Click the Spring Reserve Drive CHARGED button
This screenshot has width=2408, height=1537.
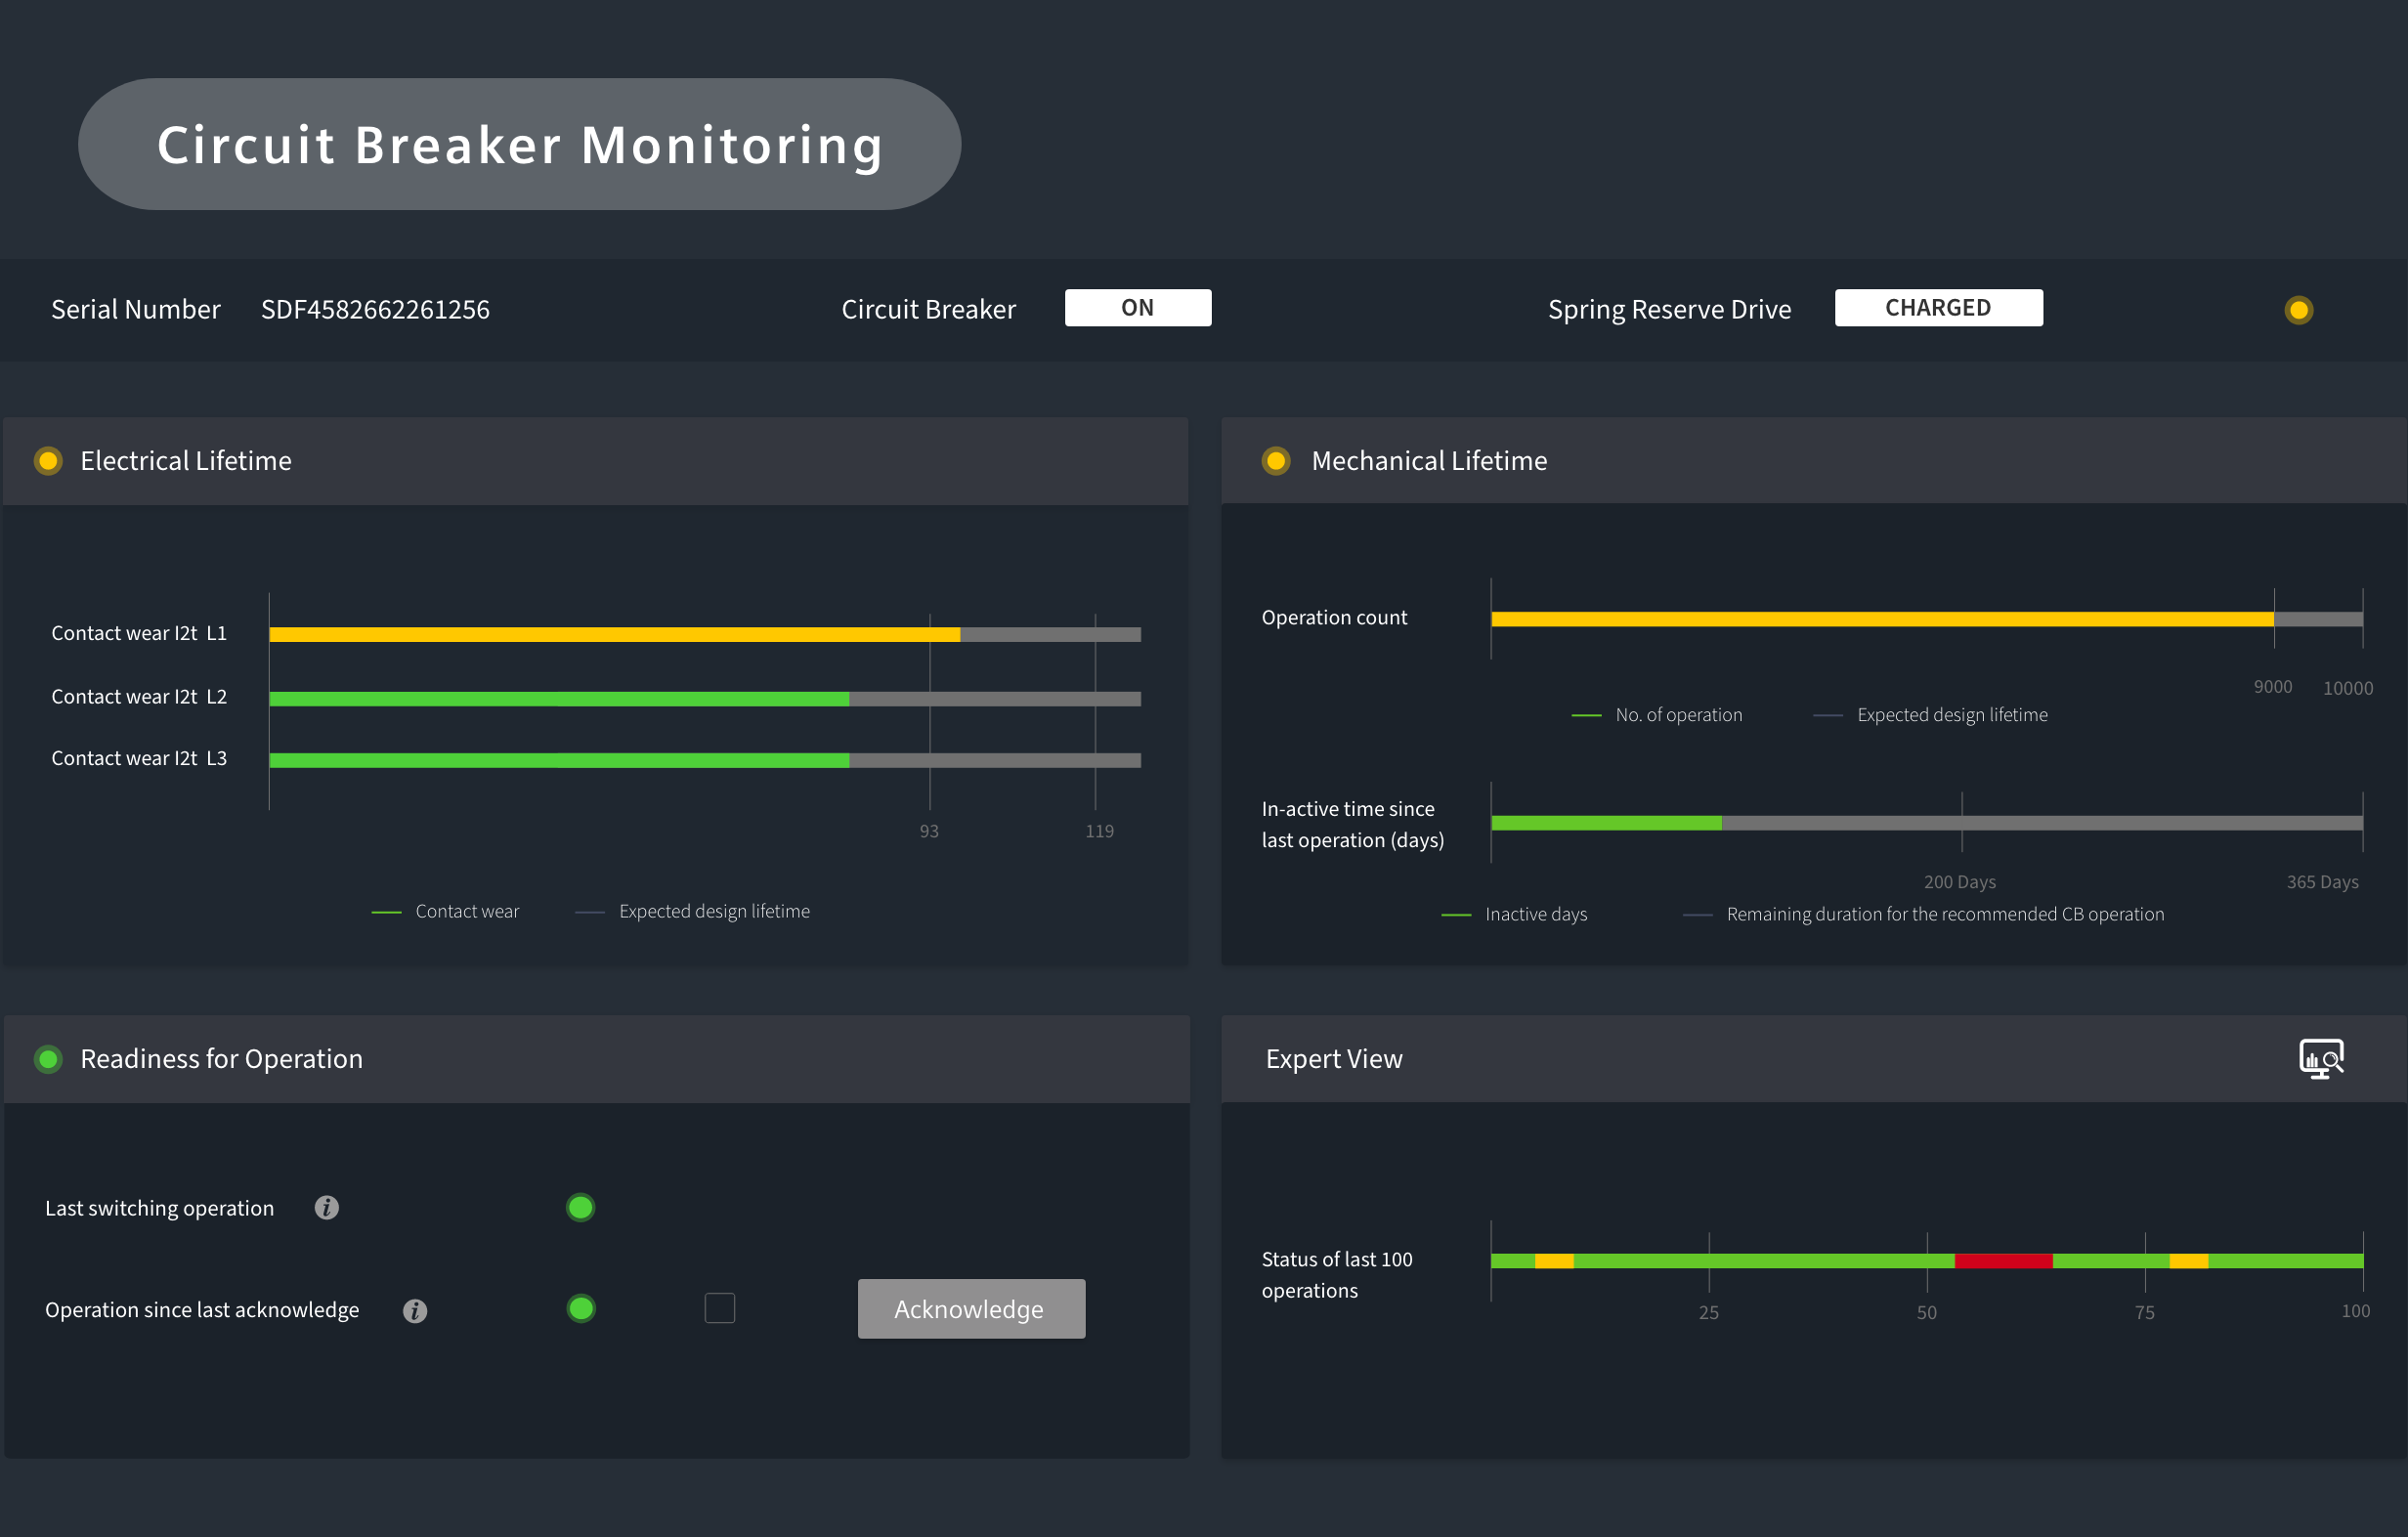1938,308
